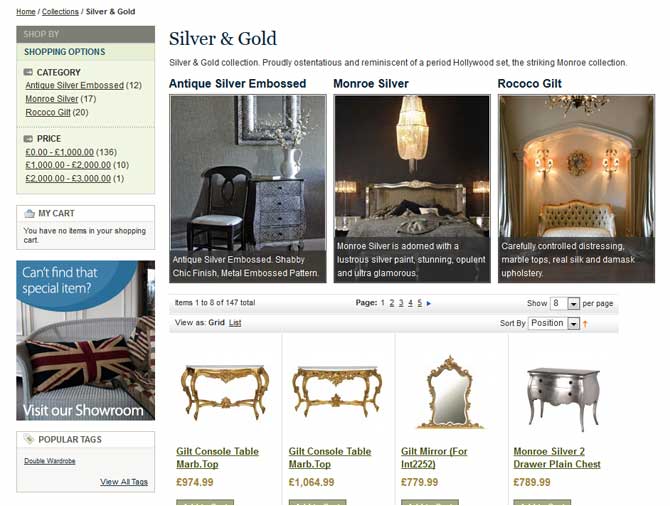Click the orange sort direction arrow
Screen dimensions: 670x506
[585, 324]
